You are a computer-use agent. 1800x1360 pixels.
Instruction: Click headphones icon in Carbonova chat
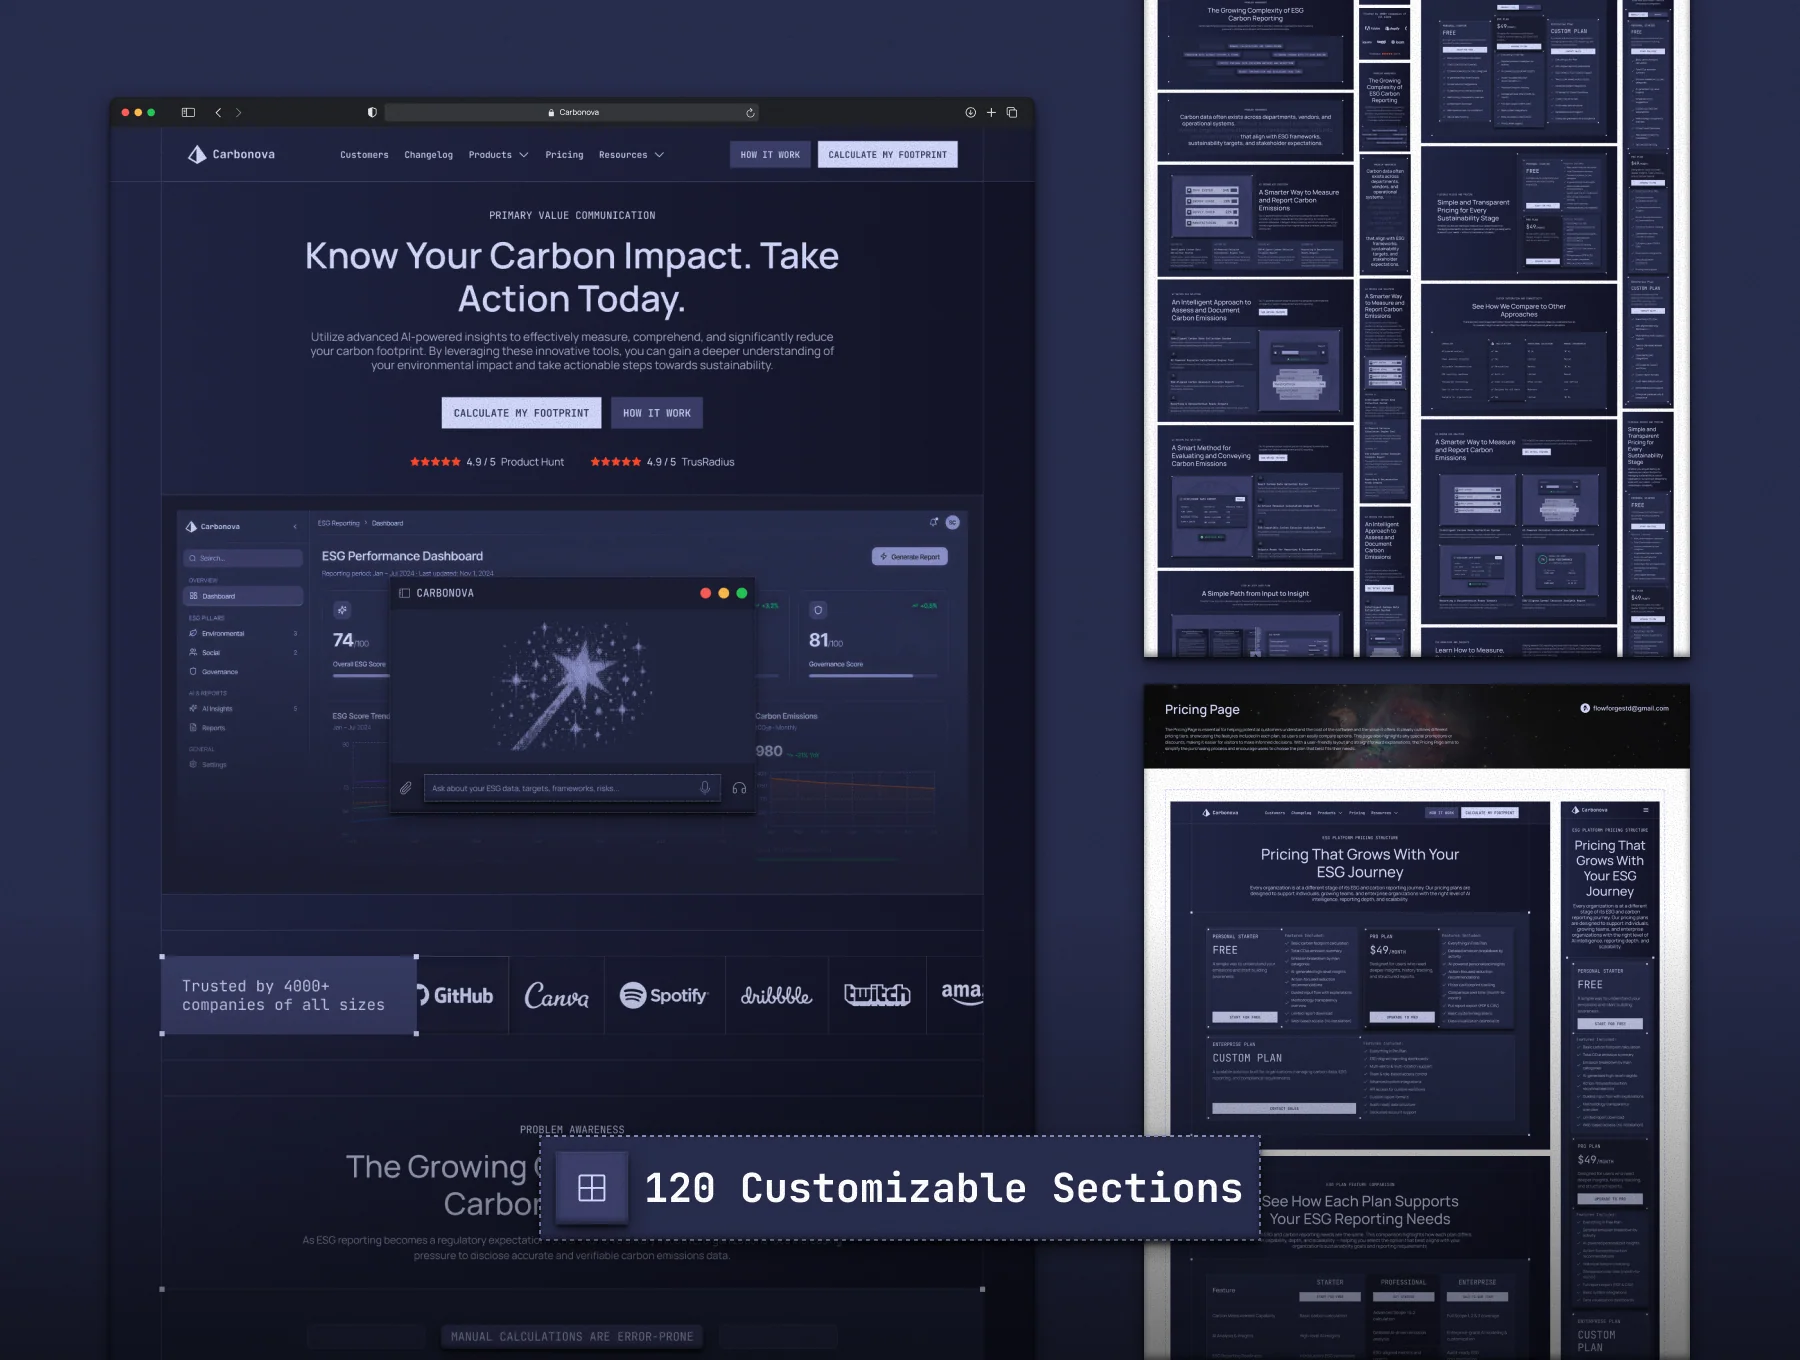(x=739, y=788)
